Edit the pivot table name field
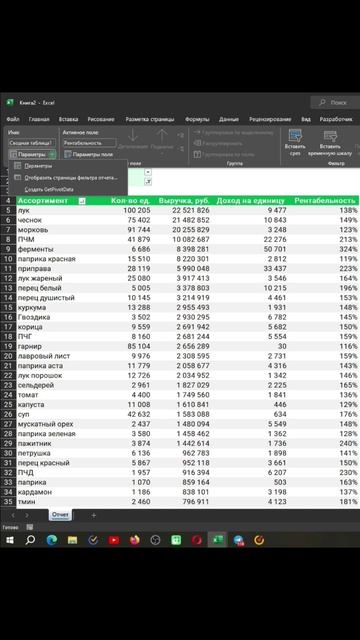 [32, 143]
